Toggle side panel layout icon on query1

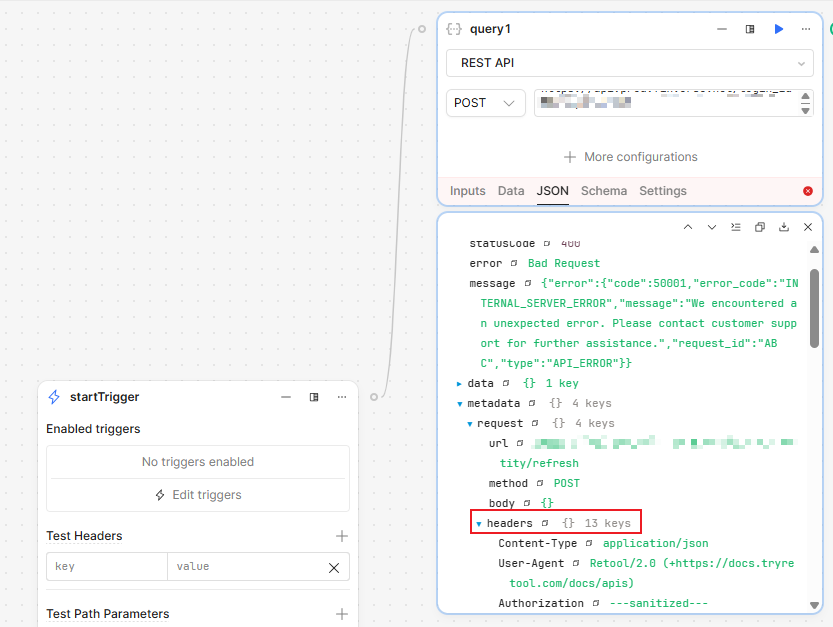click(x=750, y=29)
